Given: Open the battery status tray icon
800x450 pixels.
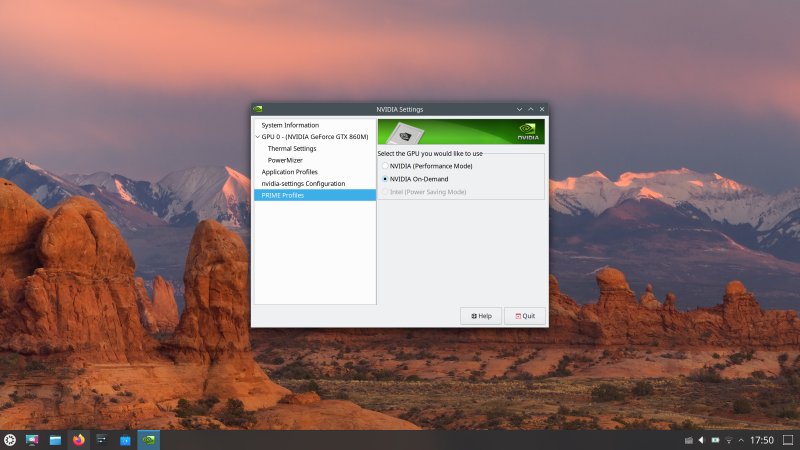Looking at the screenshot, I should (715, 440).
